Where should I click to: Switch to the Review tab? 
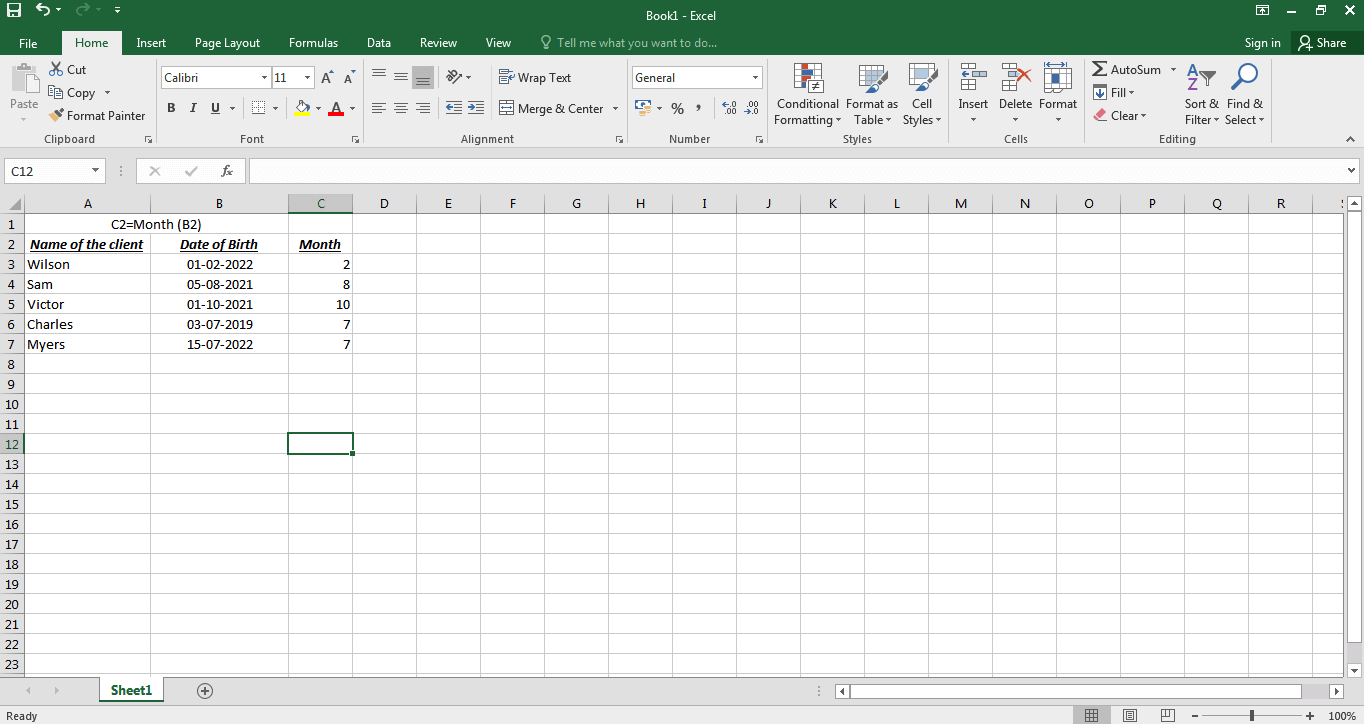[438, 43]
